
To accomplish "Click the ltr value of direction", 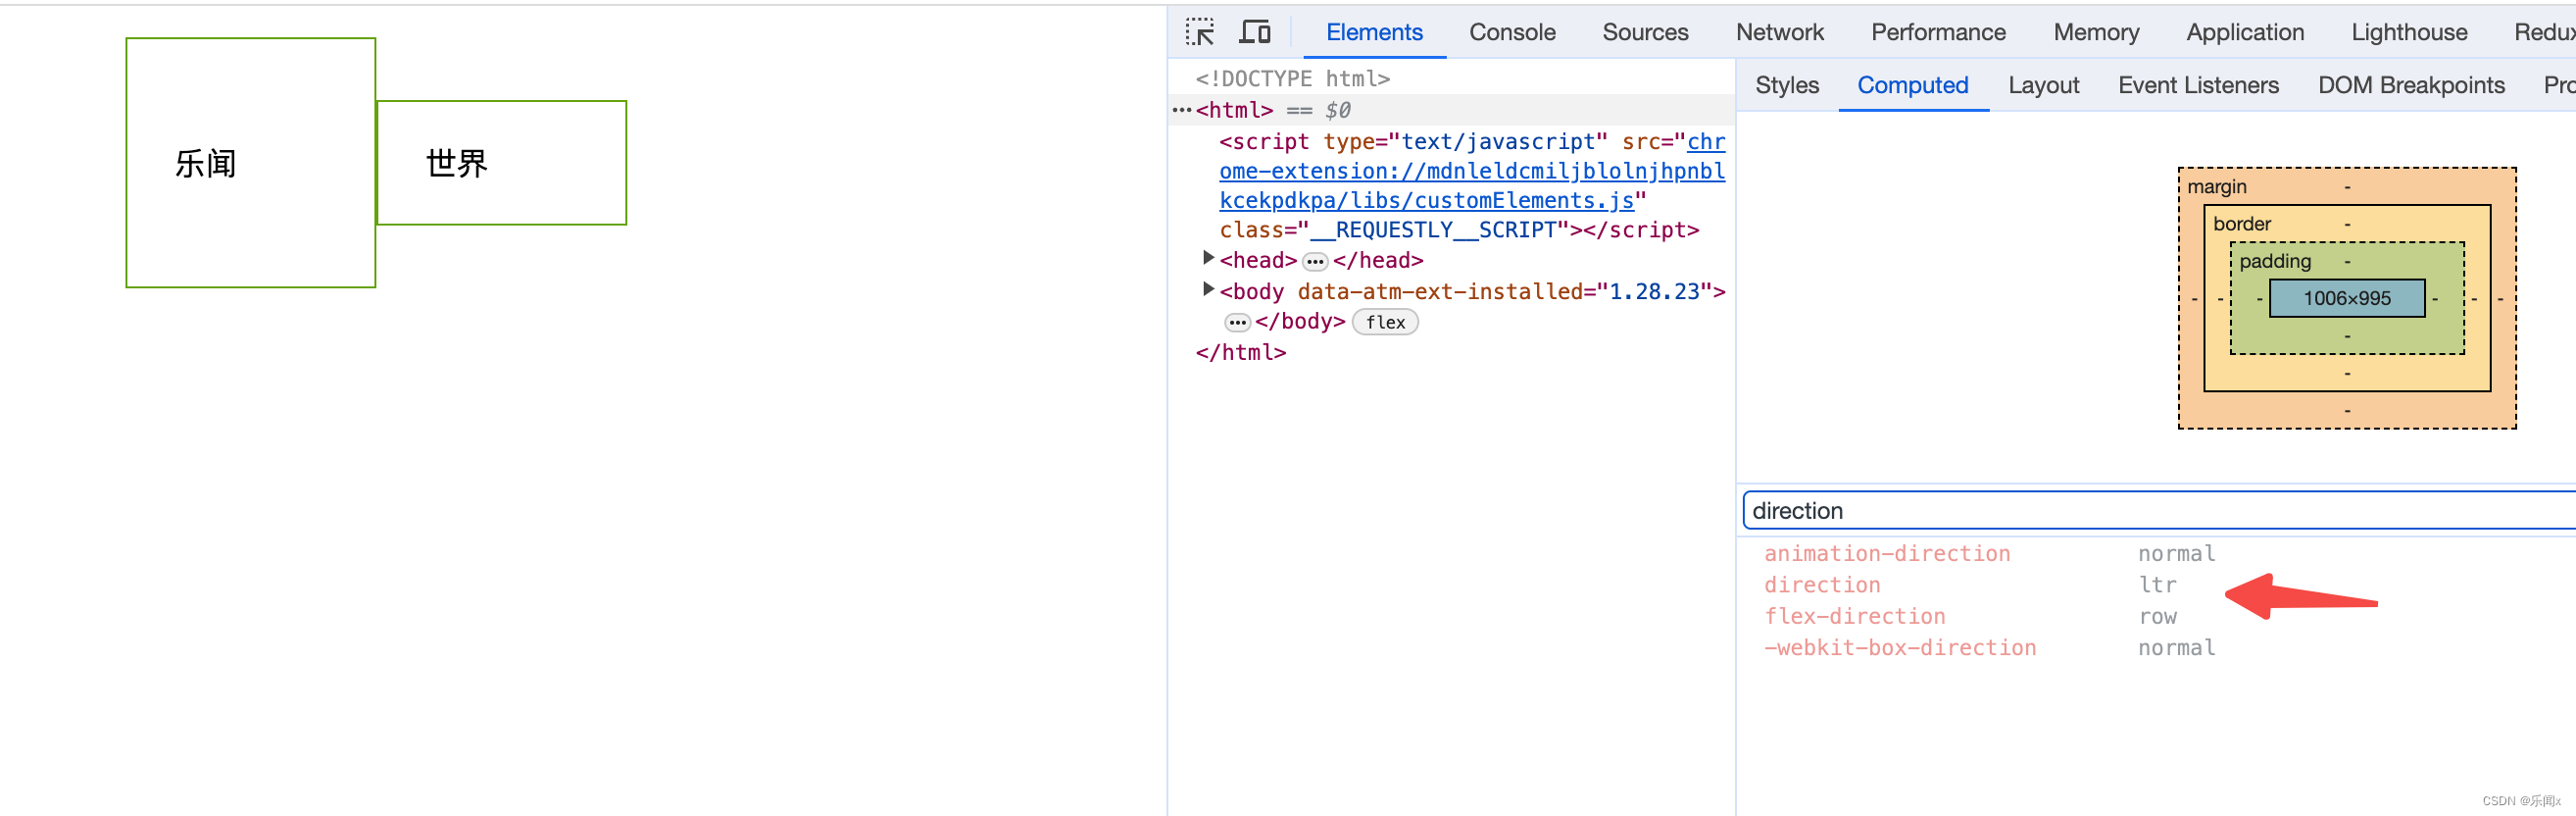I will tap(2157, 584).
